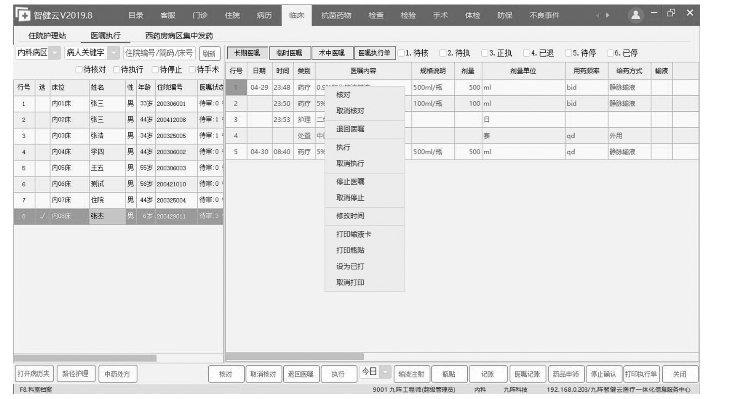Choose 退回医嘱 in the context menu
The width and height of the screenshot is (729, 399).
(x=364, y=129)
